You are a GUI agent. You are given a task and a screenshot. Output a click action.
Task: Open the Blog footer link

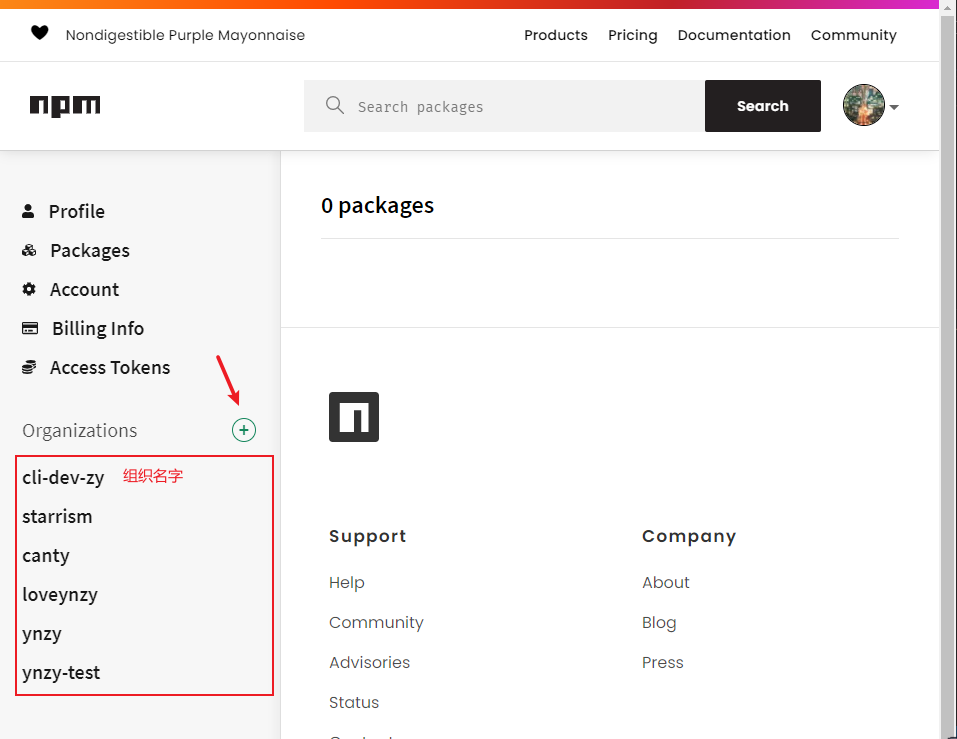(x=659, y=622)
